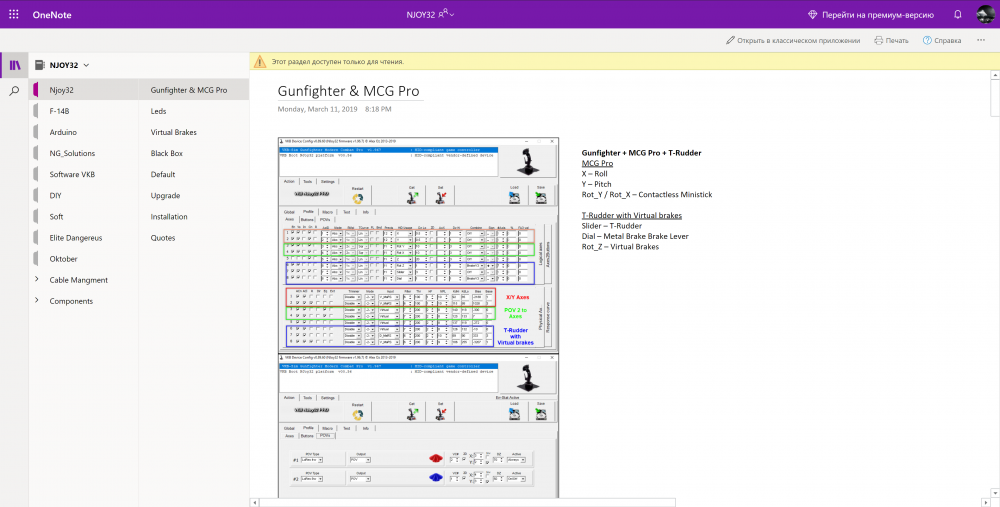Click the open in desktop app pencil icon
Image resolution: width=1000 pixels, height=507 pixels.
[730, 40]
